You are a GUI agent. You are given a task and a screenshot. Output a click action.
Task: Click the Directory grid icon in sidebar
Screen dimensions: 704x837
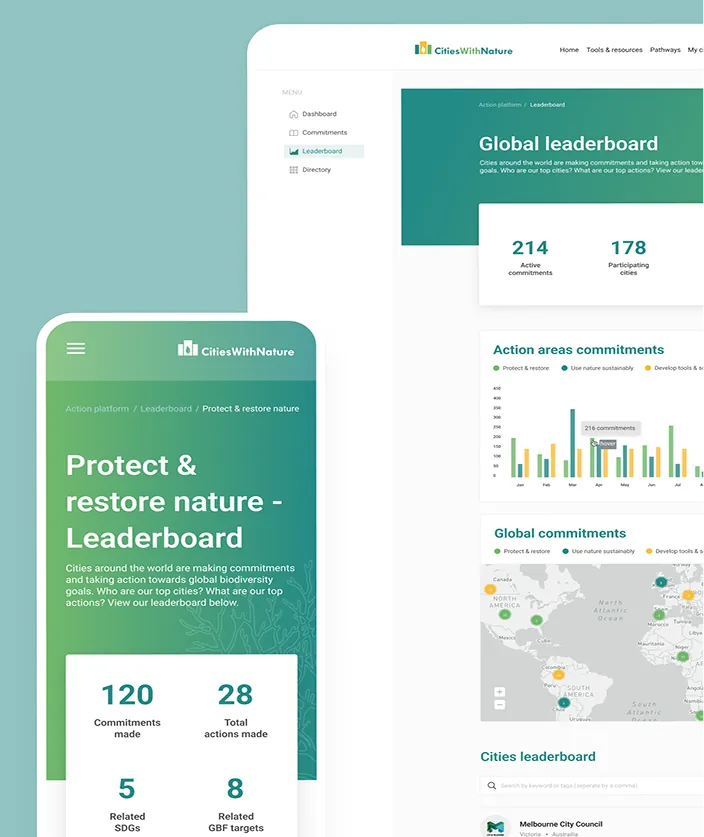[x=293, y=170]
